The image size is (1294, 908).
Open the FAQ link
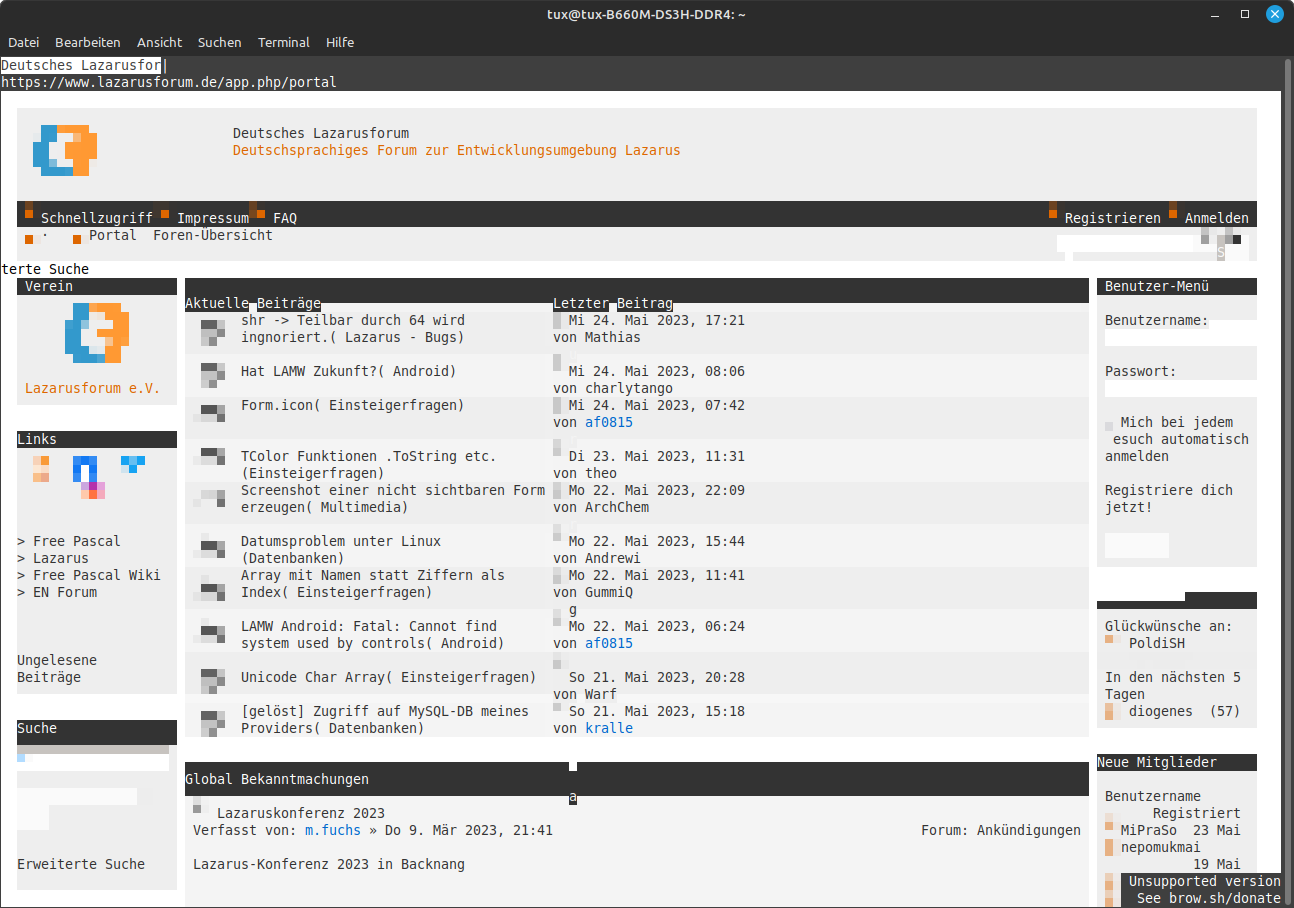click(285, 218)
